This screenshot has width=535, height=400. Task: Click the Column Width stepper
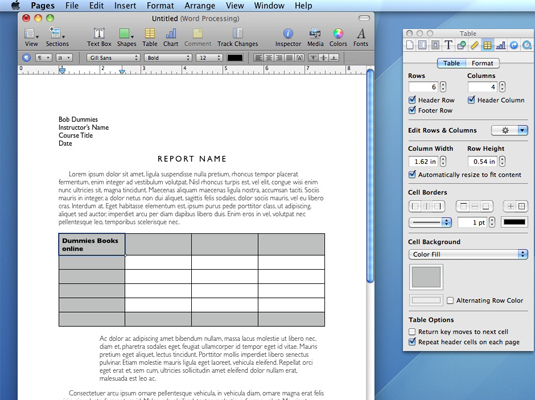443,161
